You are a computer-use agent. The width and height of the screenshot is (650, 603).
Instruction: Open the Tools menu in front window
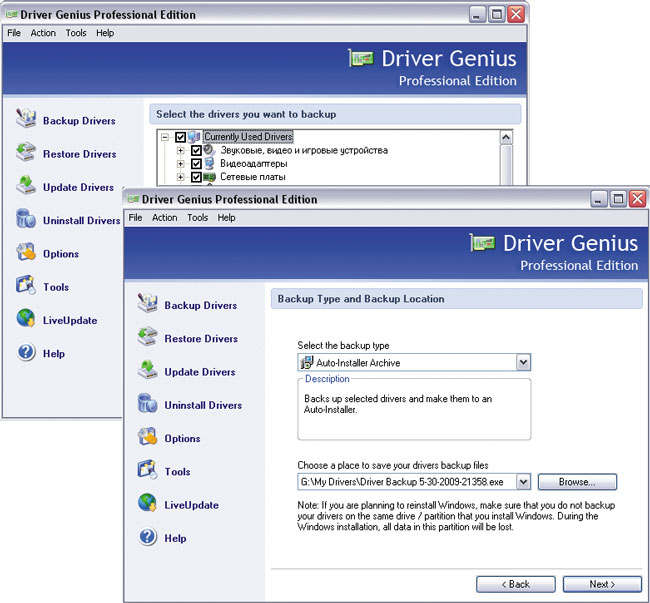tap(197, 218)
